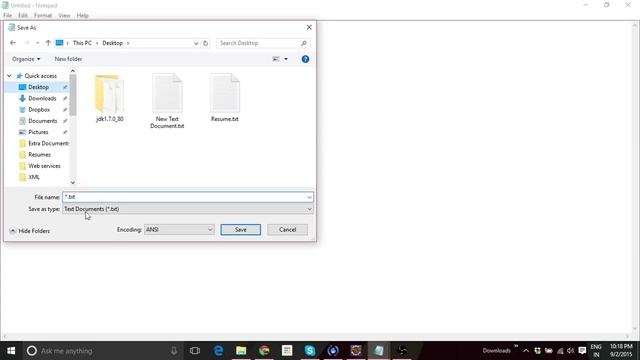The width and height of the screenshot is (640, 360).
Task: Click navigation pane scroll down arrow
Action: (73, 183)
